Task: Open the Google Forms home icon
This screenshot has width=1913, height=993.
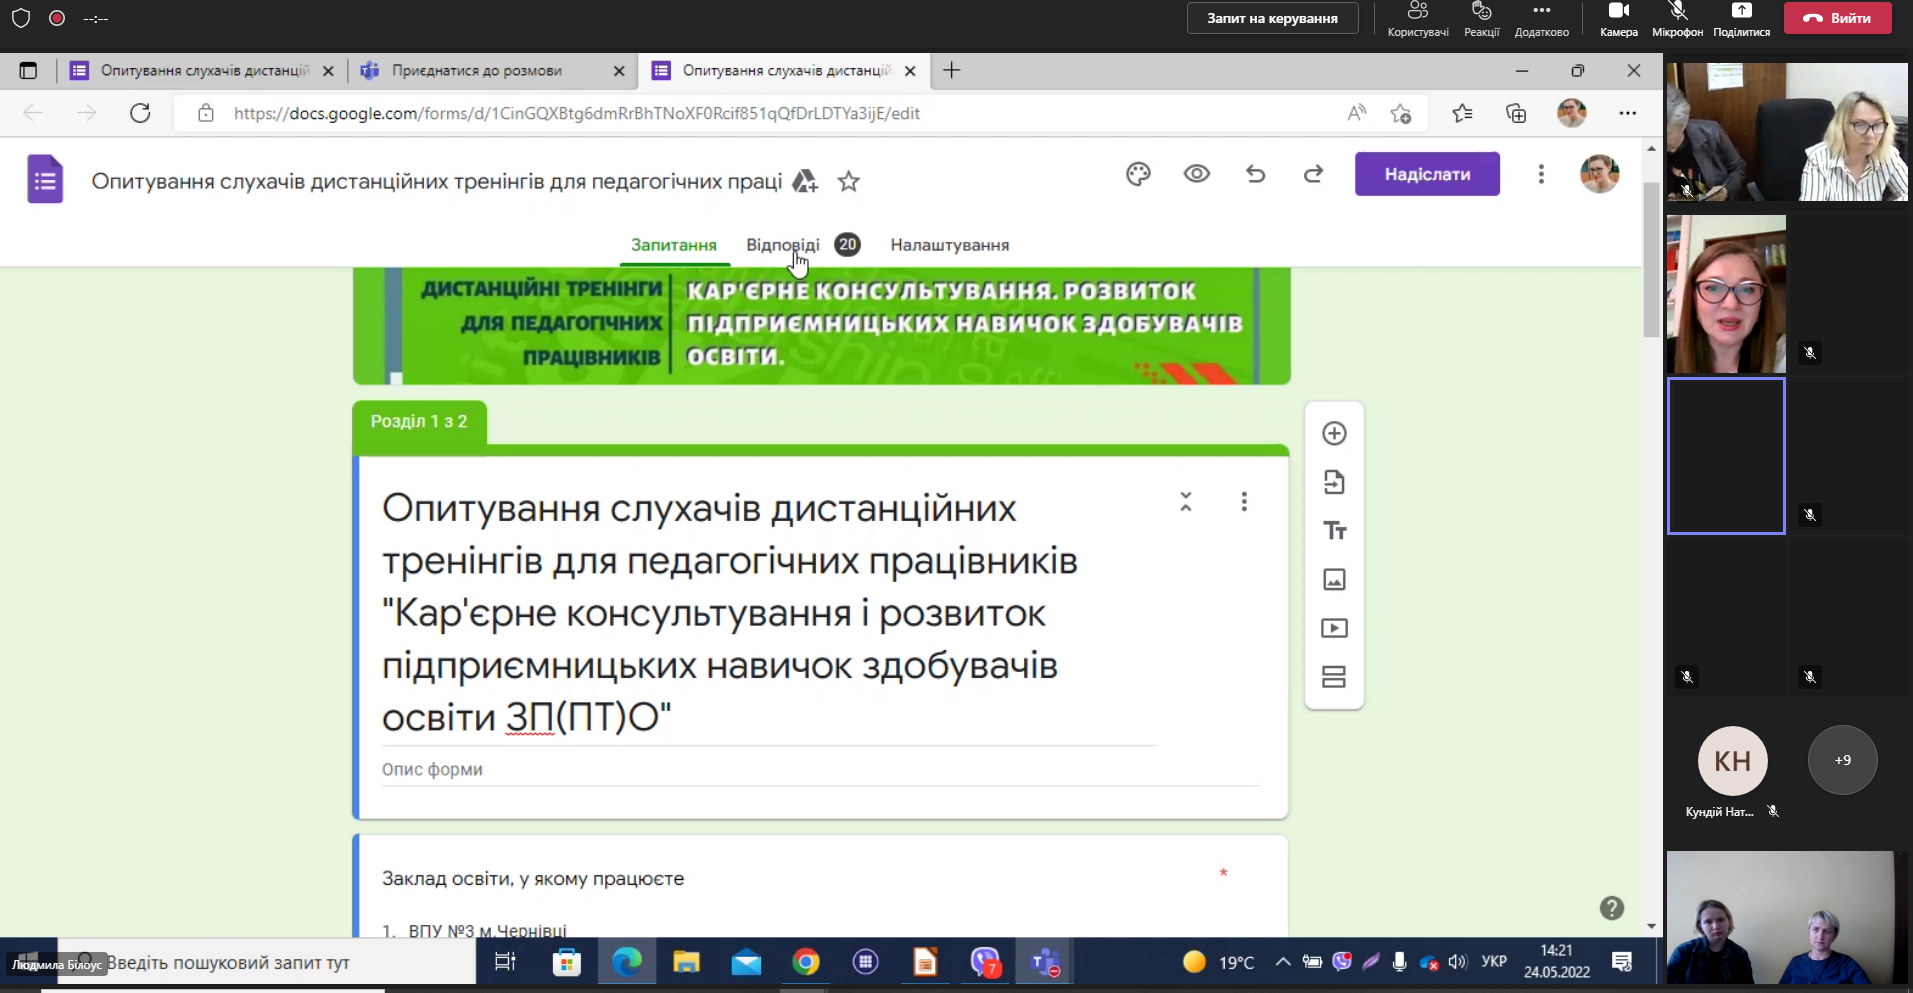Action: [x=45, y=180]
